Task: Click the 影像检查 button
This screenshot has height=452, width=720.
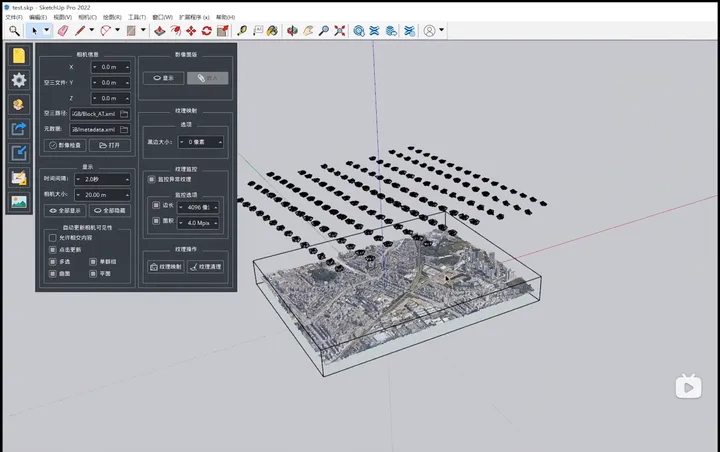Action: (x=66, y=145)
